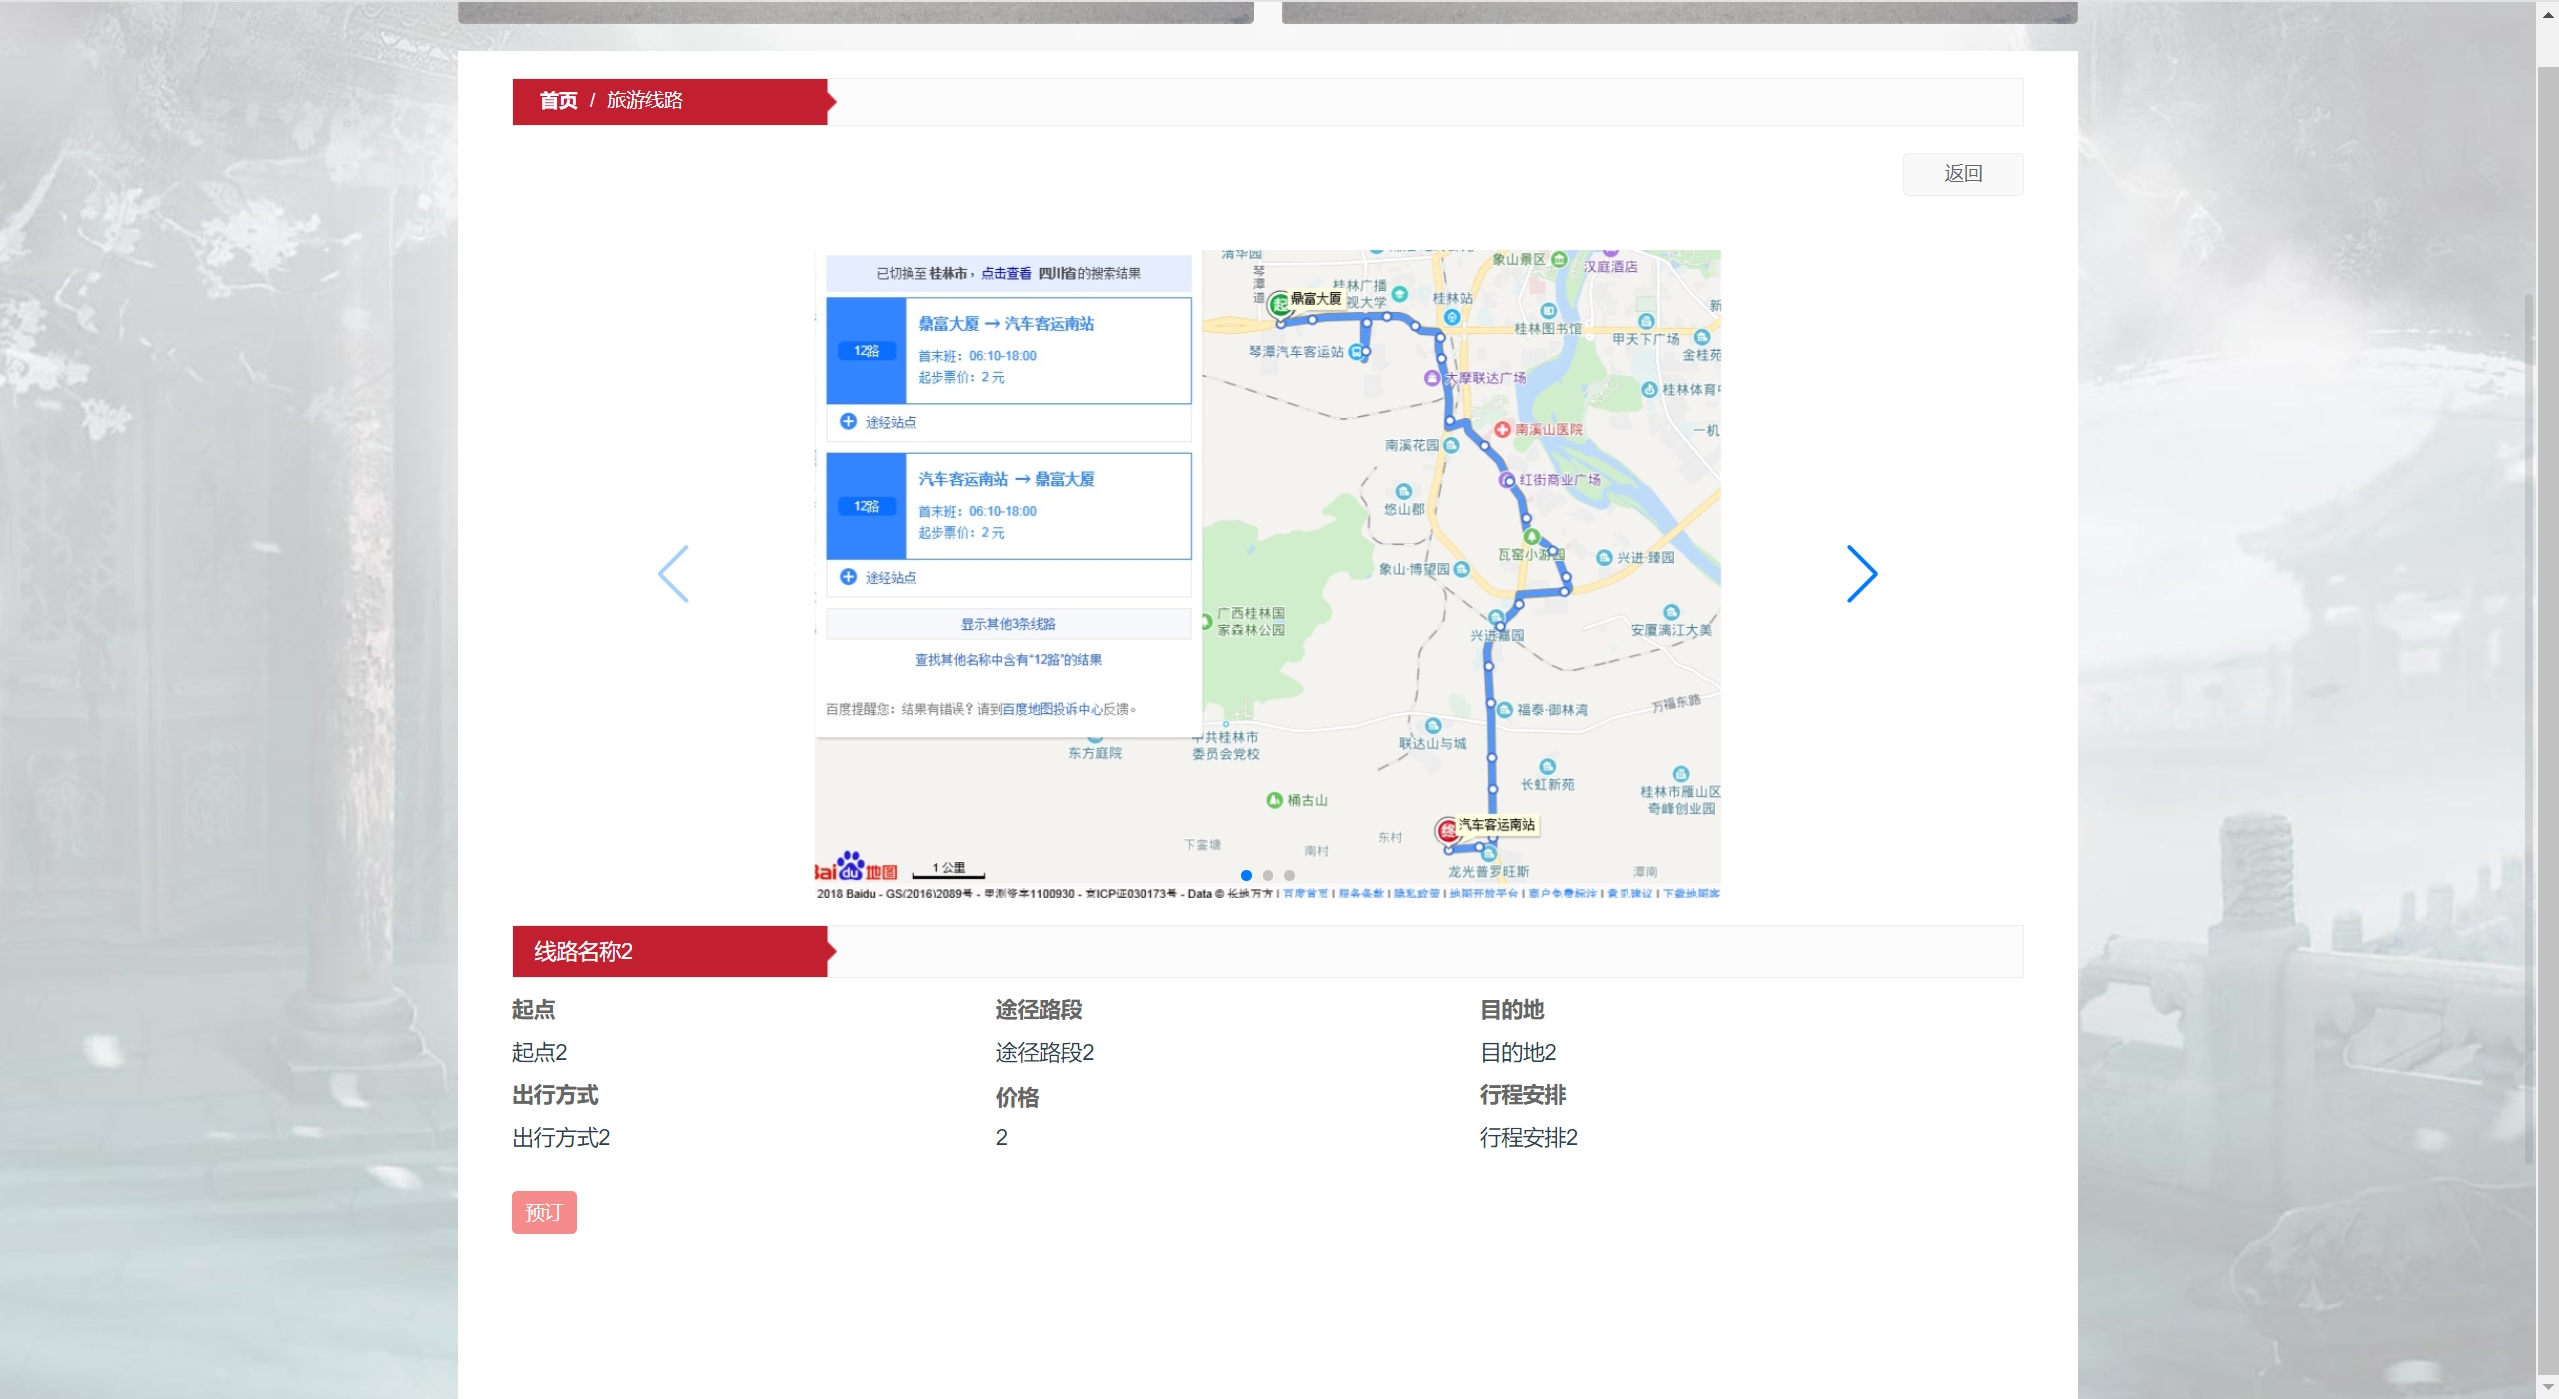Click scrollbar down arrow at bottom
This screenshot has height=1399, width=2559.
[2548, 1386]
